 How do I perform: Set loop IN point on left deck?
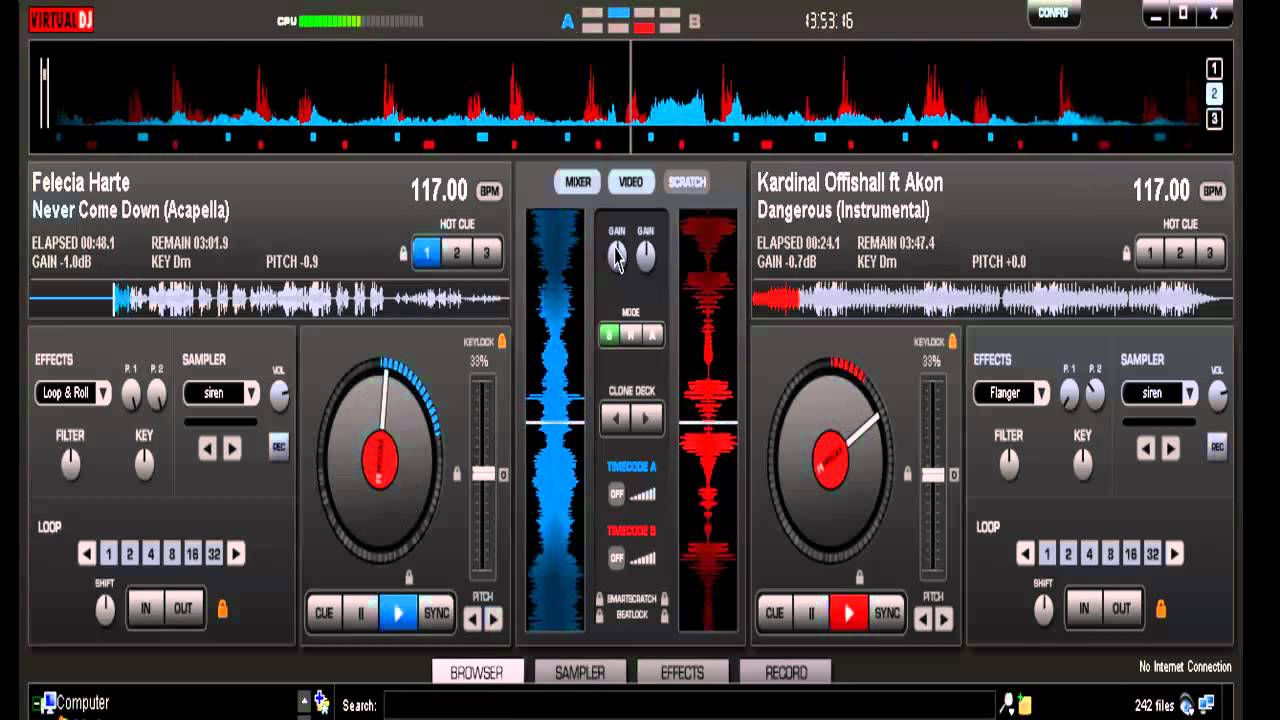pos(146,608)
